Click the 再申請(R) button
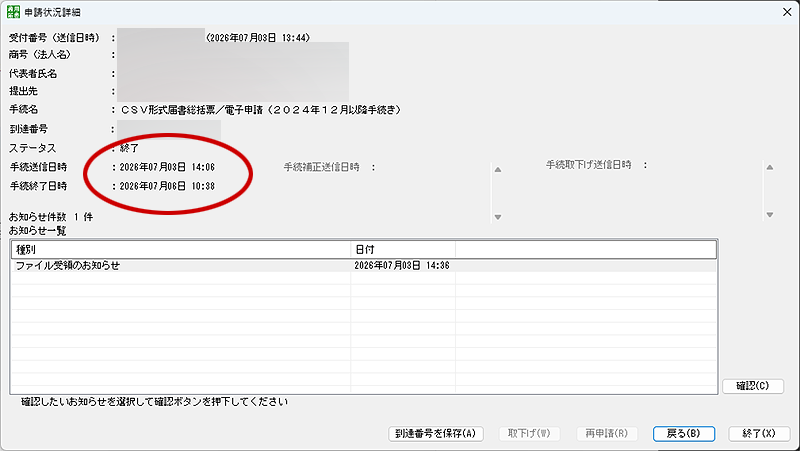Image resolution: width=800 pixels, height=451 pixels. pyautogui.click(x=607, y=434)
